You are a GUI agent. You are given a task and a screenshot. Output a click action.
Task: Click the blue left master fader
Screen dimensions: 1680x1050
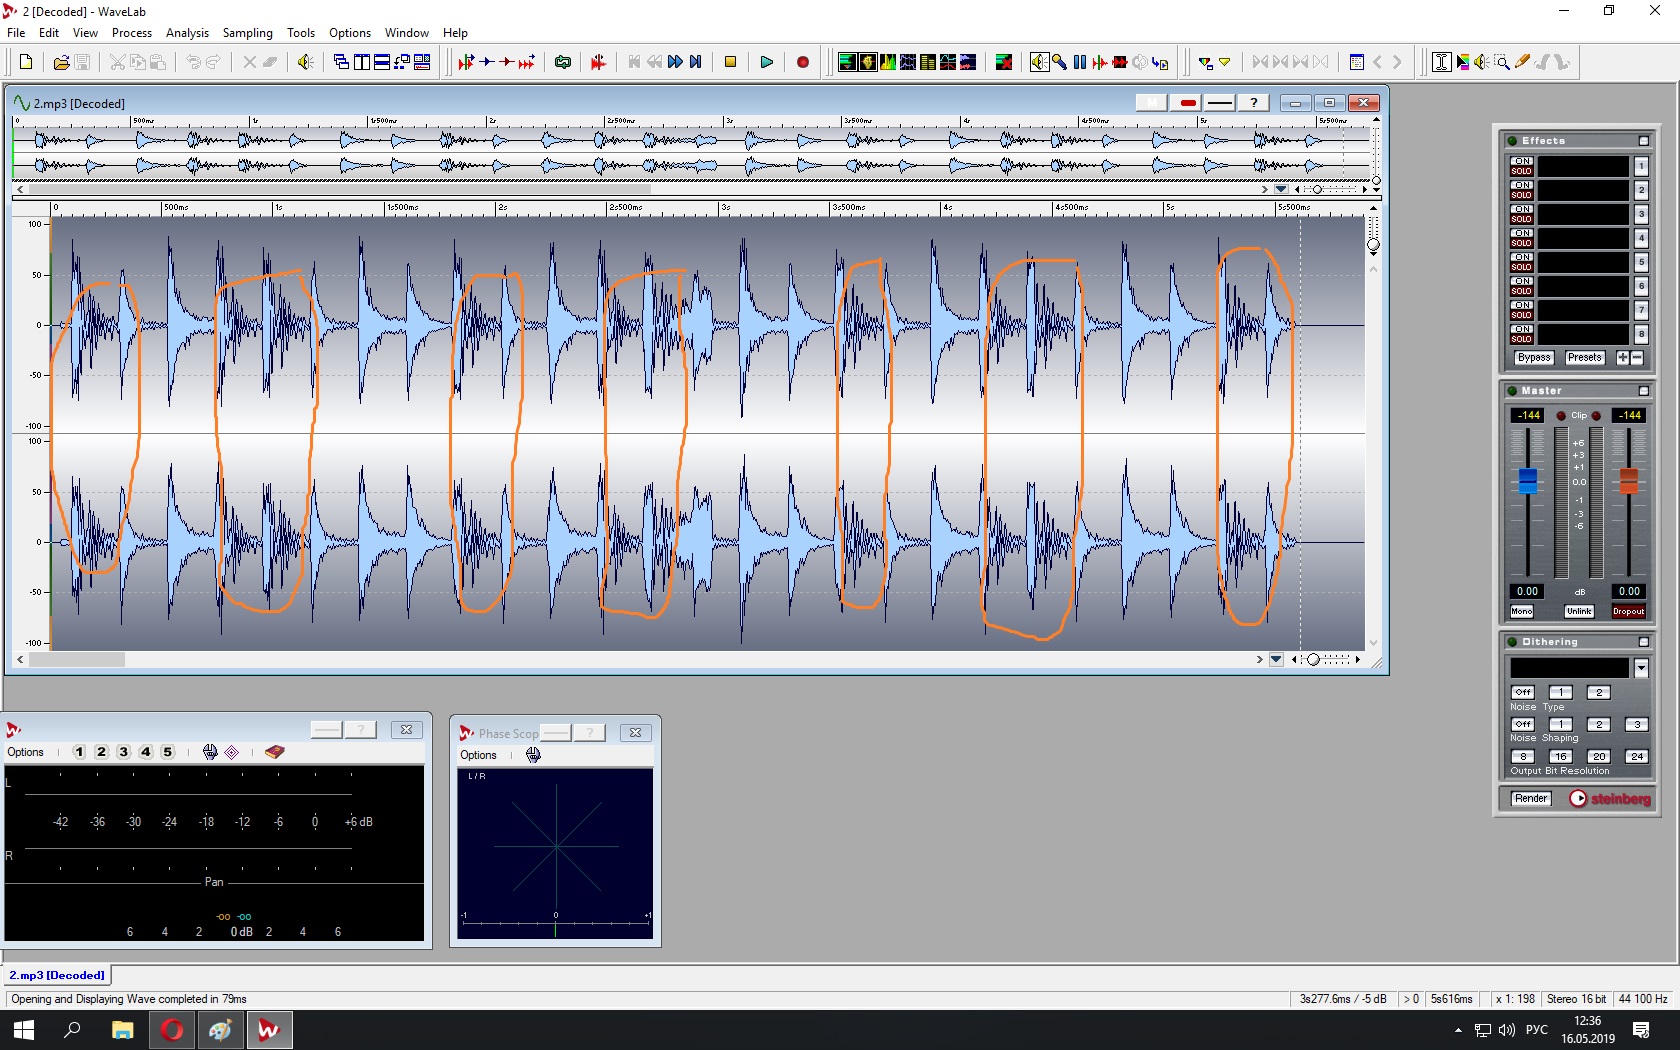click(1527, 480)
